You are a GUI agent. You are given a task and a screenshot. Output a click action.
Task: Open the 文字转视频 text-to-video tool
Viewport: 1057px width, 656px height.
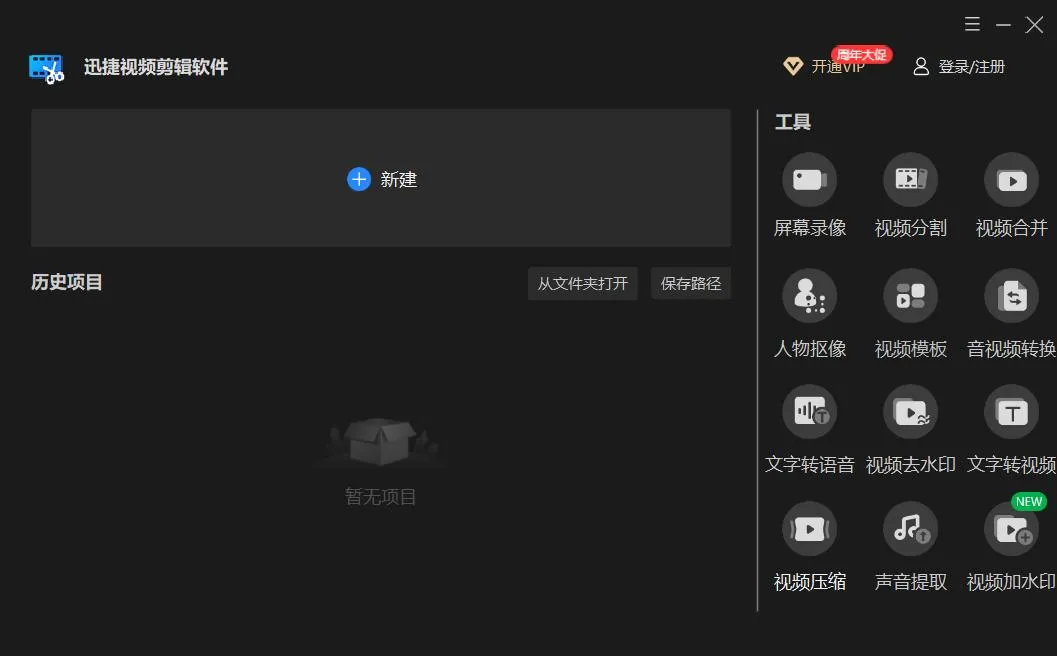1011,412
